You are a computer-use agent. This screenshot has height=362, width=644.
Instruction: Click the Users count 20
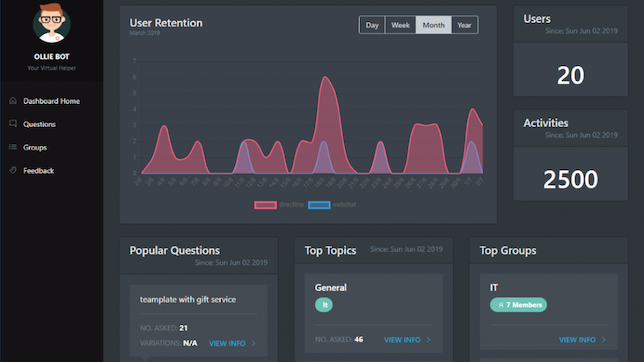(x=570, y=76)
